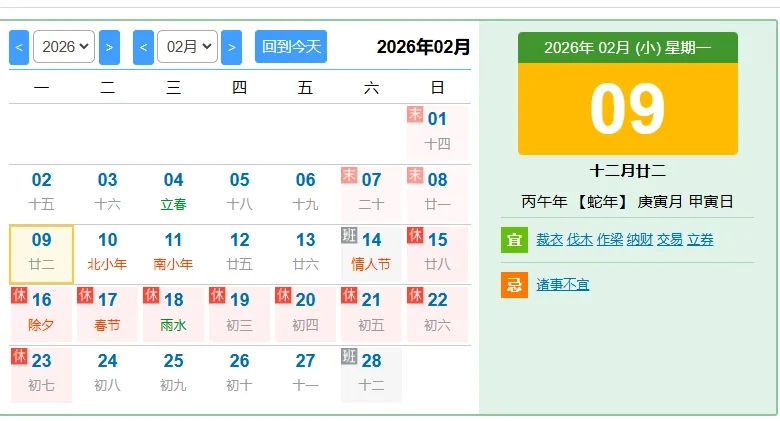Select date 17 春节
This screenshot has height=421, width=780.
[x=107, y=314]
